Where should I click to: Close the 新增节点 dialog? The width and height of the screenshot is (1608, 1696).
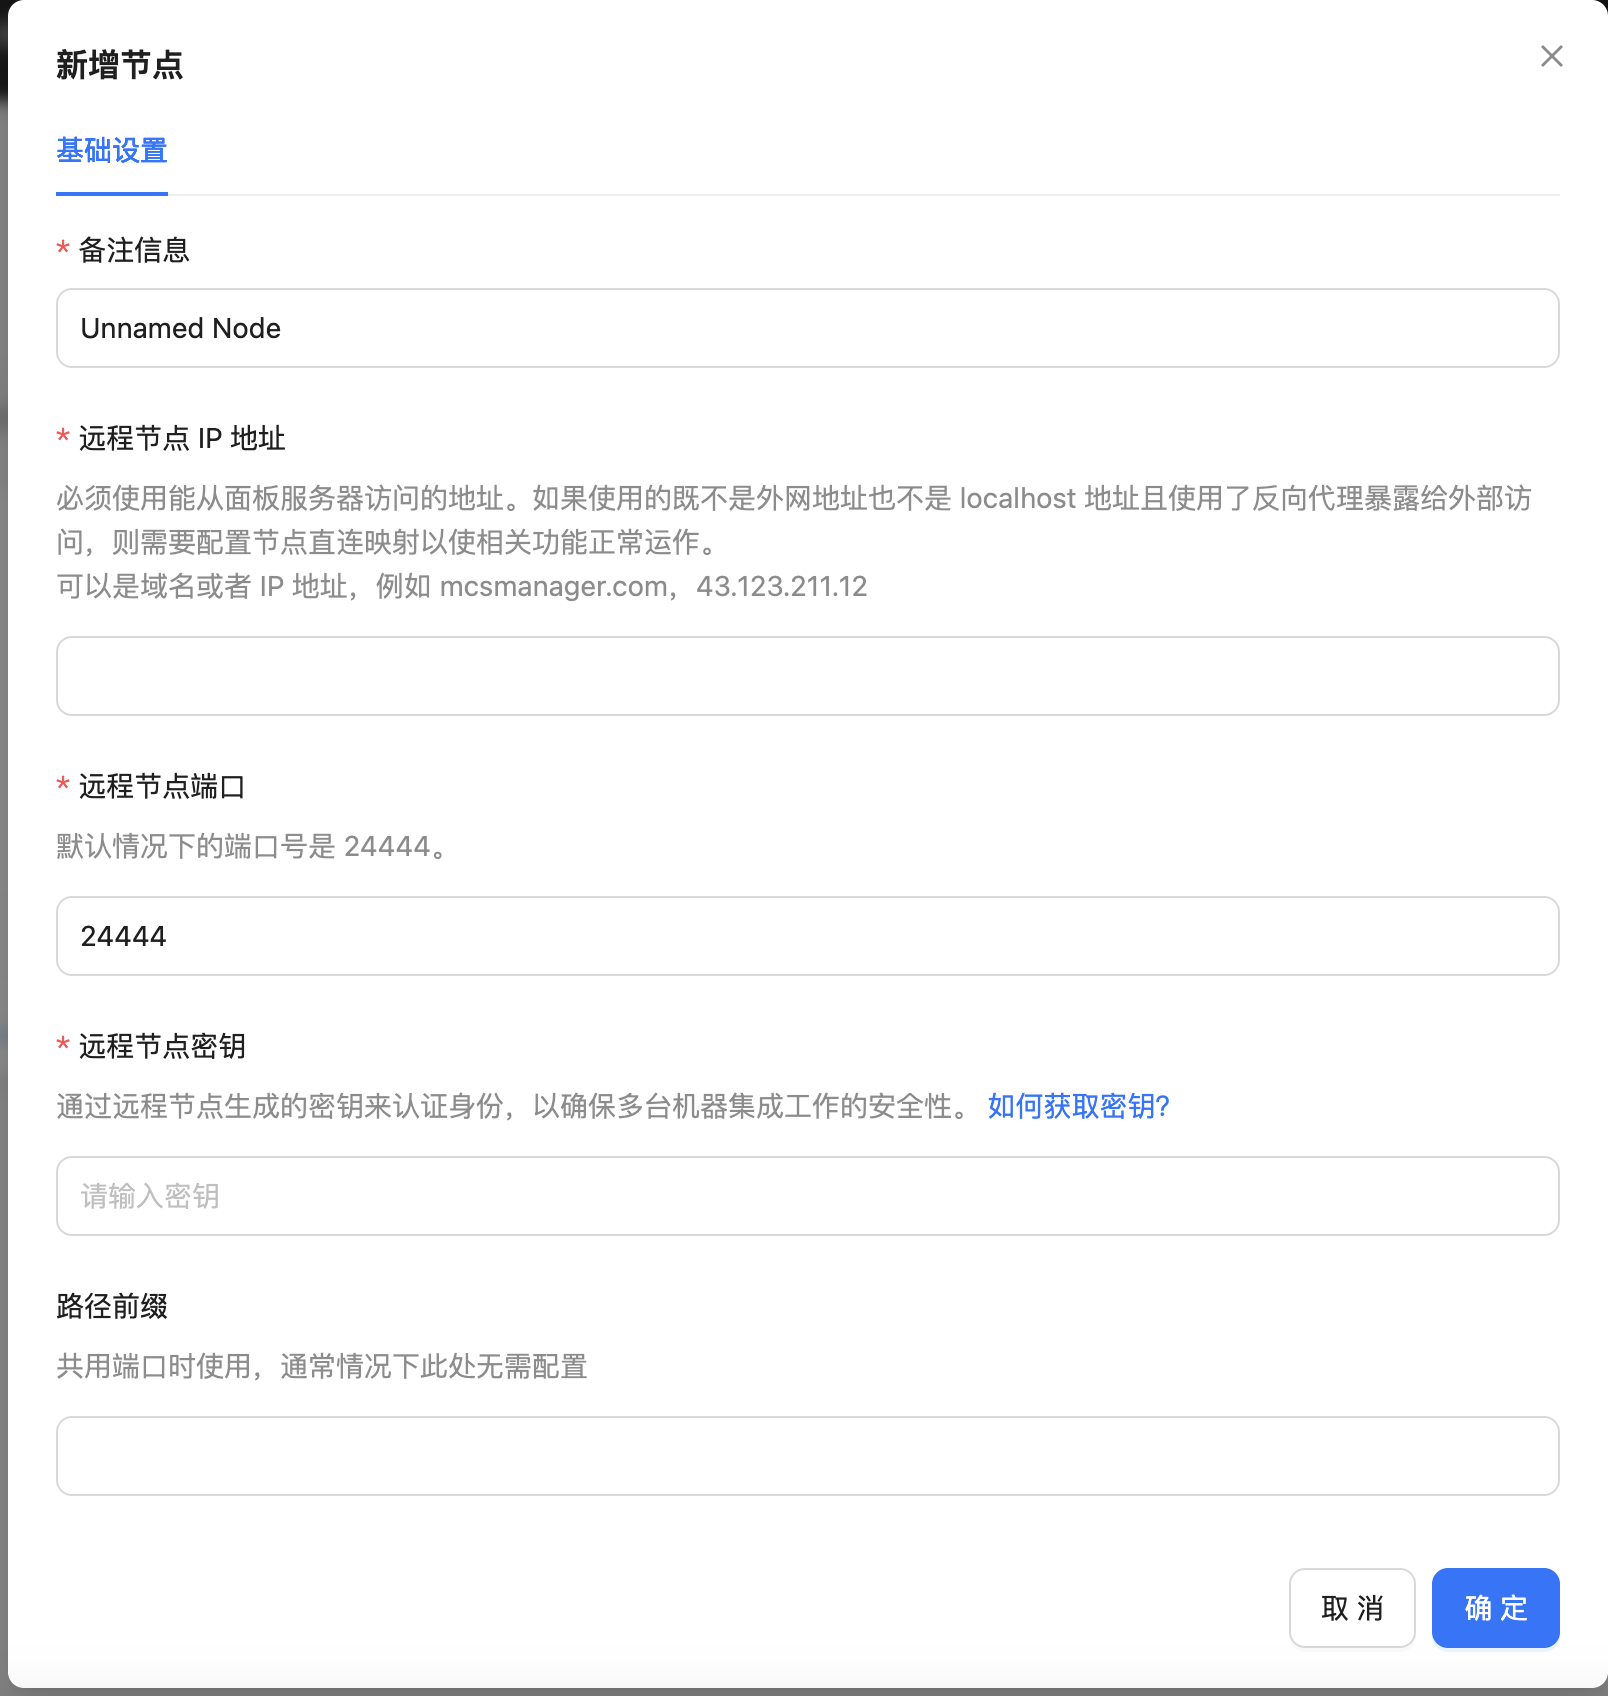pos(1551,56)
